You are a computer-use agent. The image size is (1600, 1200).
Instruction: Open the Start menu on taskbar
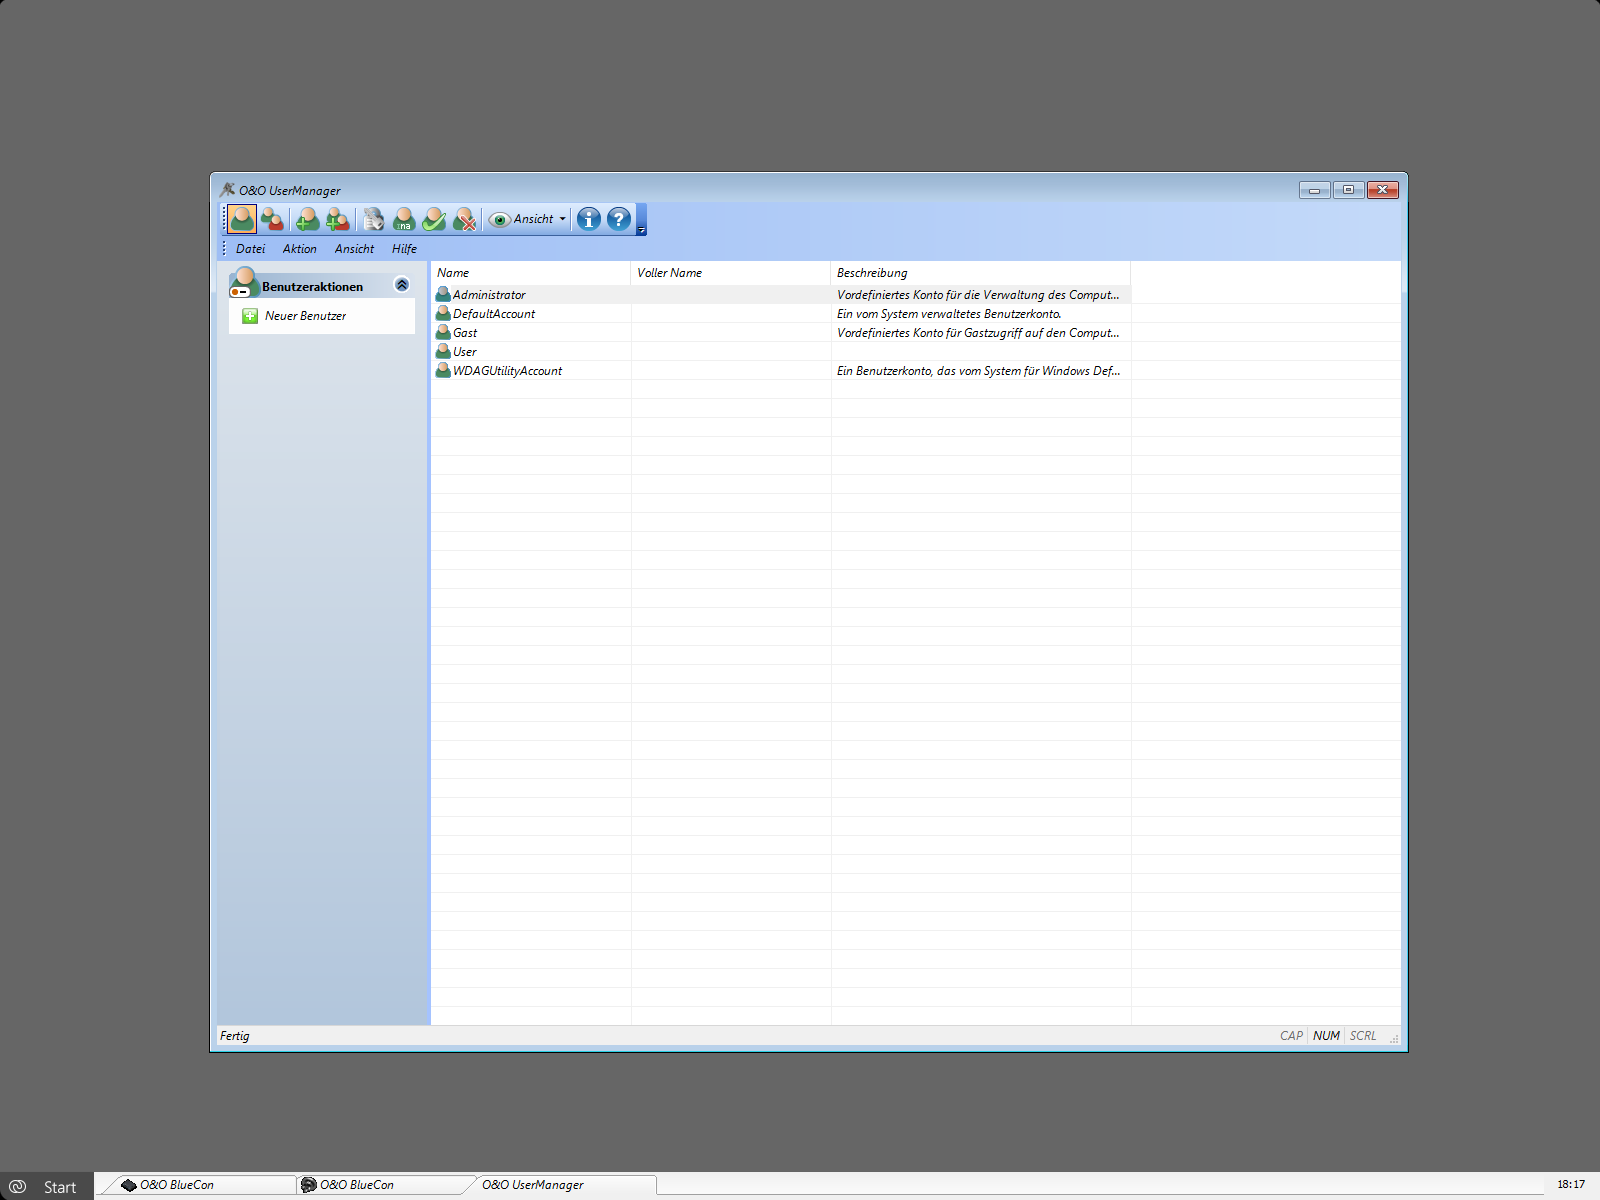pos(47,1186)
